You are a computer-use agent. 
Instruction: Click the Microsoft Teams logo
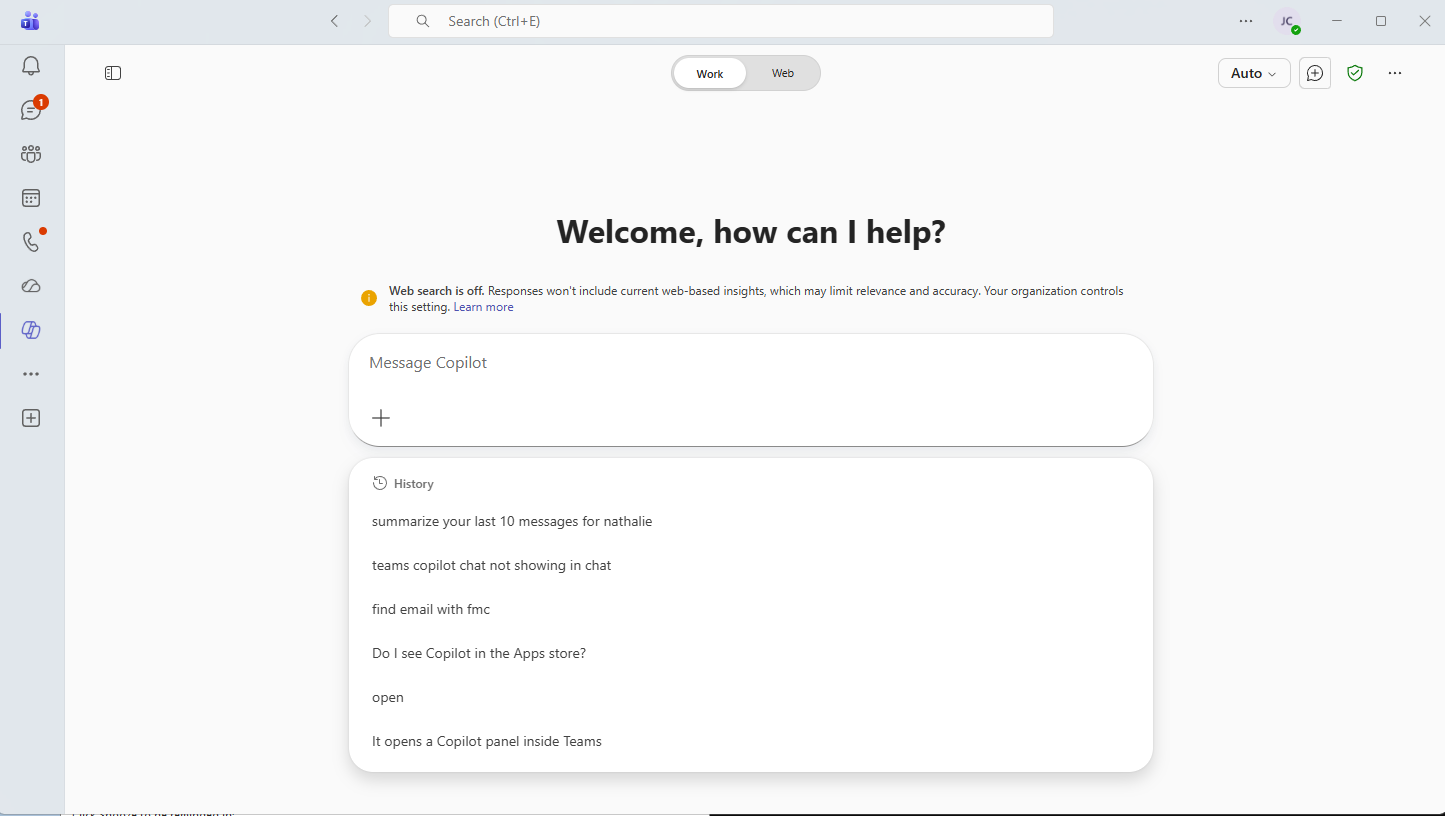pyautogui.click(x=30, y=21)
